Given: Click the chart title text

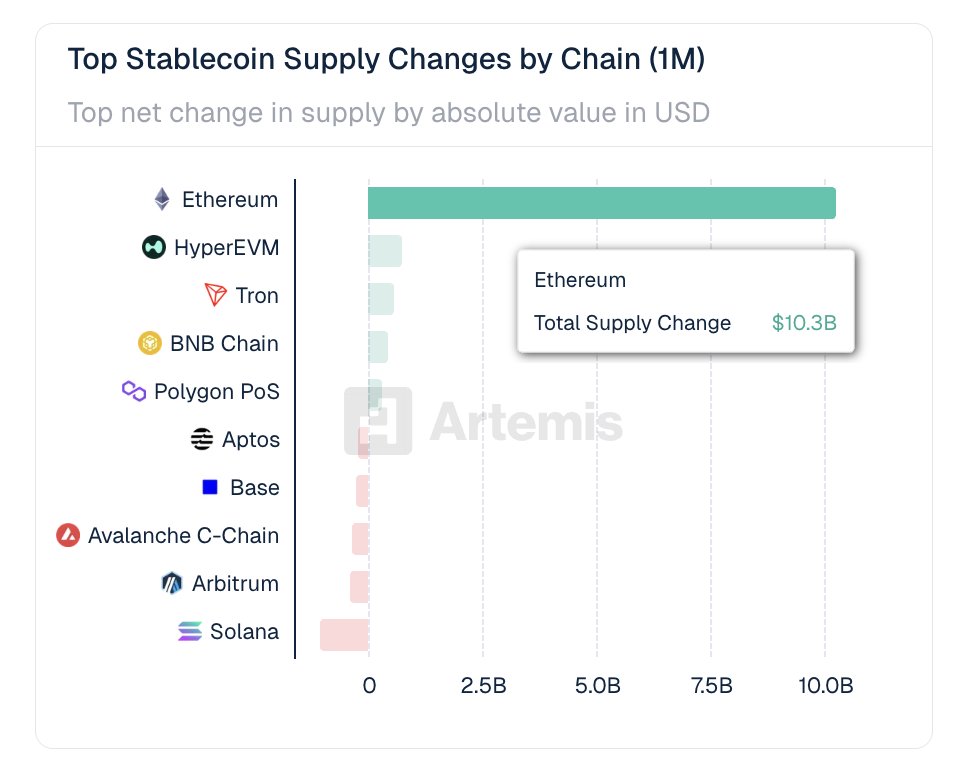Looking at the screenshot, I should (386, 59).
